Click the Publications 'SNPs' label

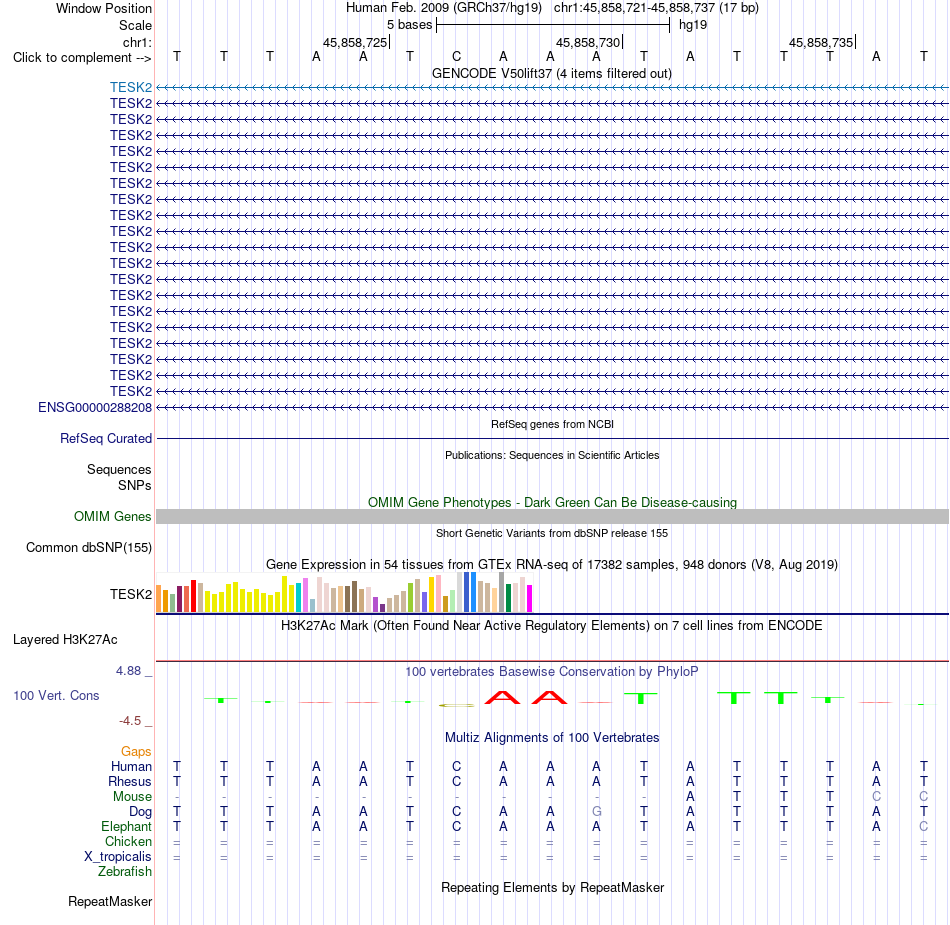click(x=135, y=485)
